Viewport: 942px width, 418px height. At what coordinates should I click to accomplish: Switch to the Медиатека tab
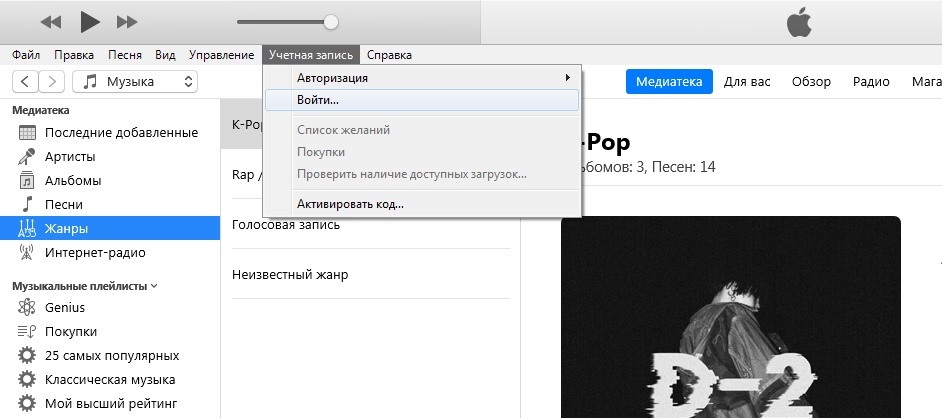coord(669,82)
